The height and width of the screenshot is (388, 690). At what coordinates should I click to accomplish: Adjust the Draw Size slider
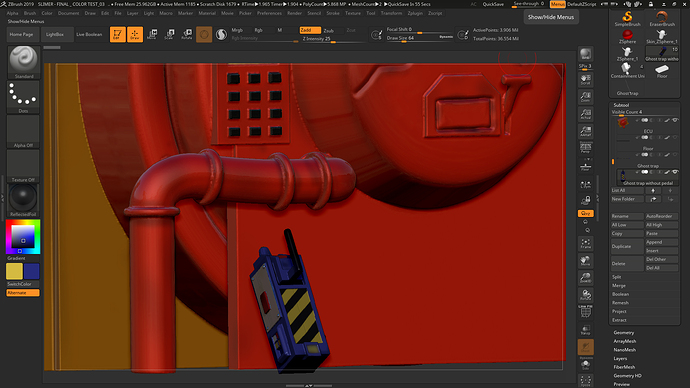pyautogui.click(x=420, y=38)
